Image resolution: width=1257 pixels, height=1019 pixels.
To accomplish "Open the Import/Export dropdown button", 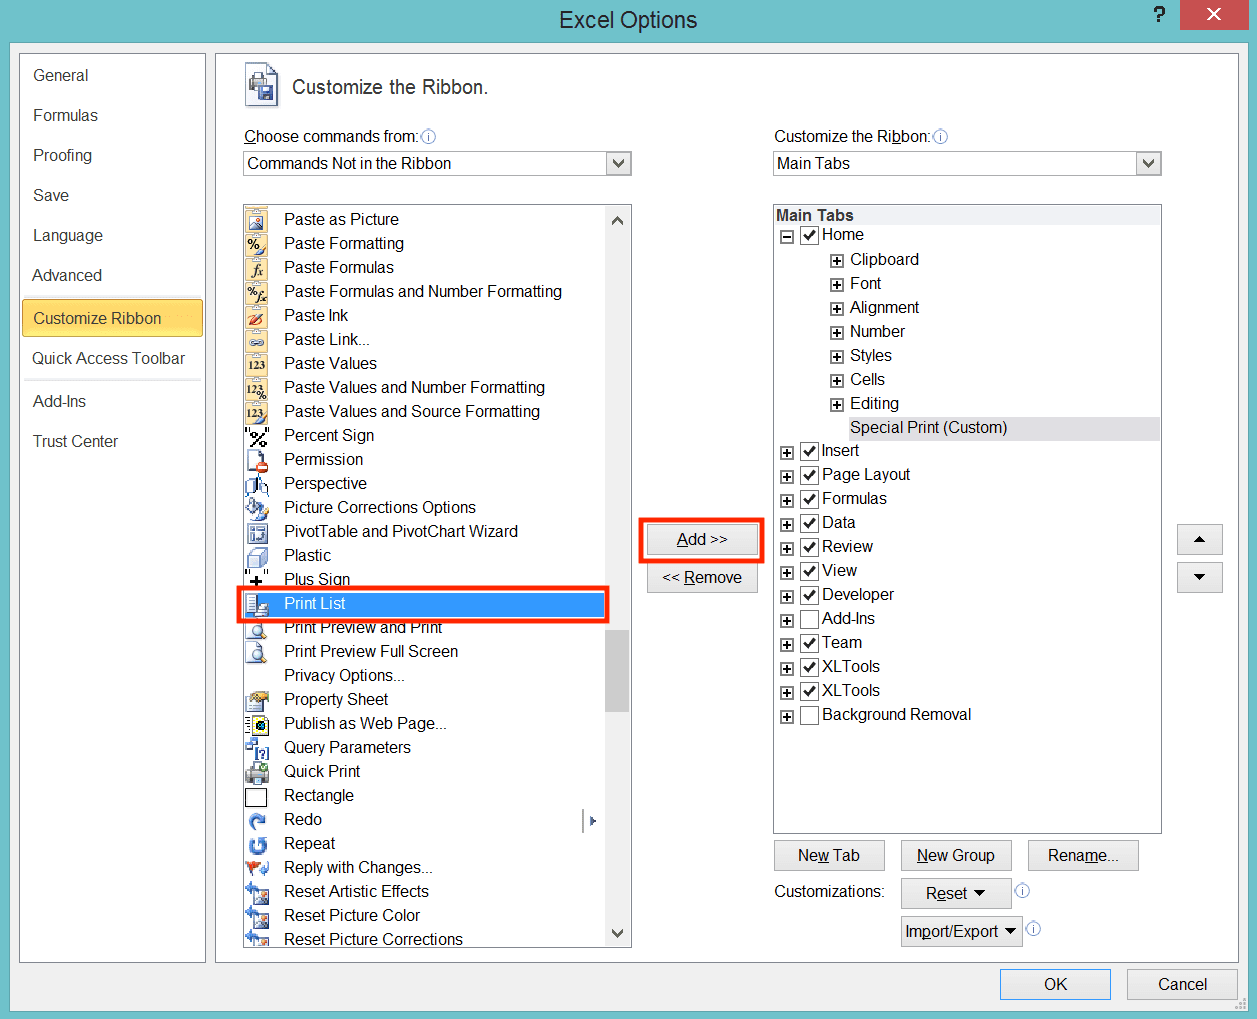I will pyautogui.click(x=961, y=931).
